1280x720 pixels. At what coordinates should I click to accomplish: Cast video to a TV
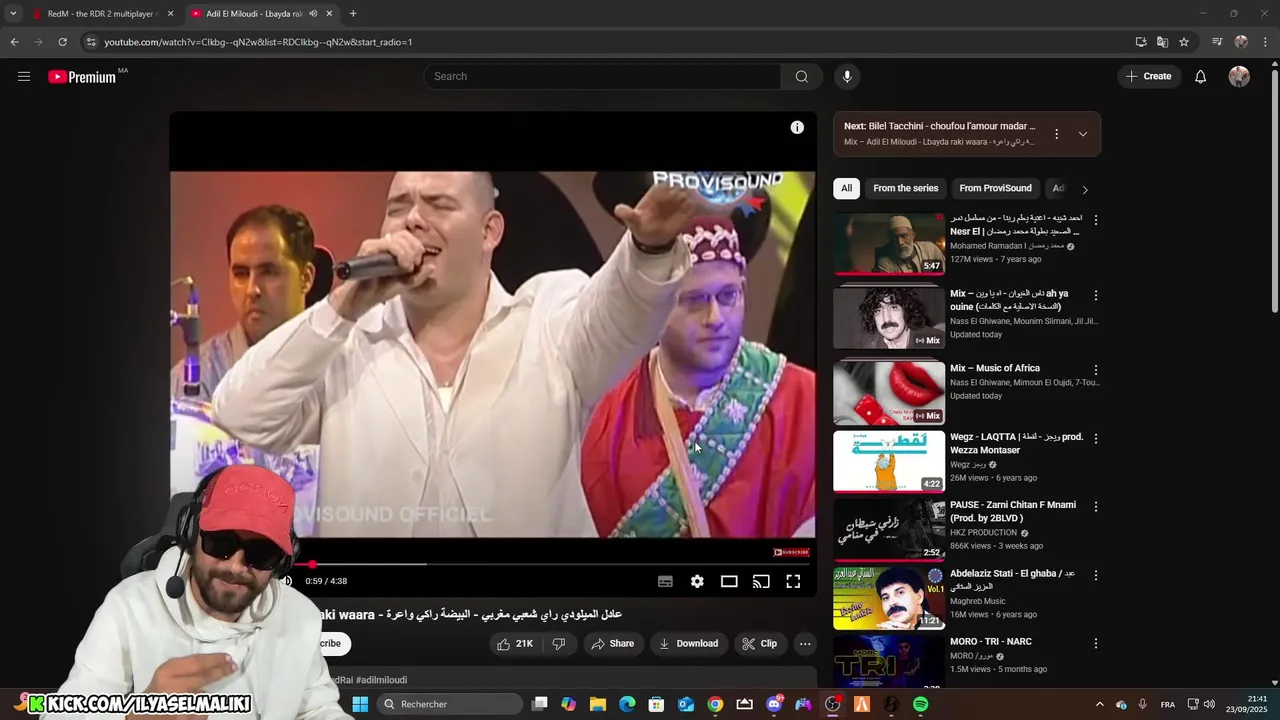coord(761,581)
